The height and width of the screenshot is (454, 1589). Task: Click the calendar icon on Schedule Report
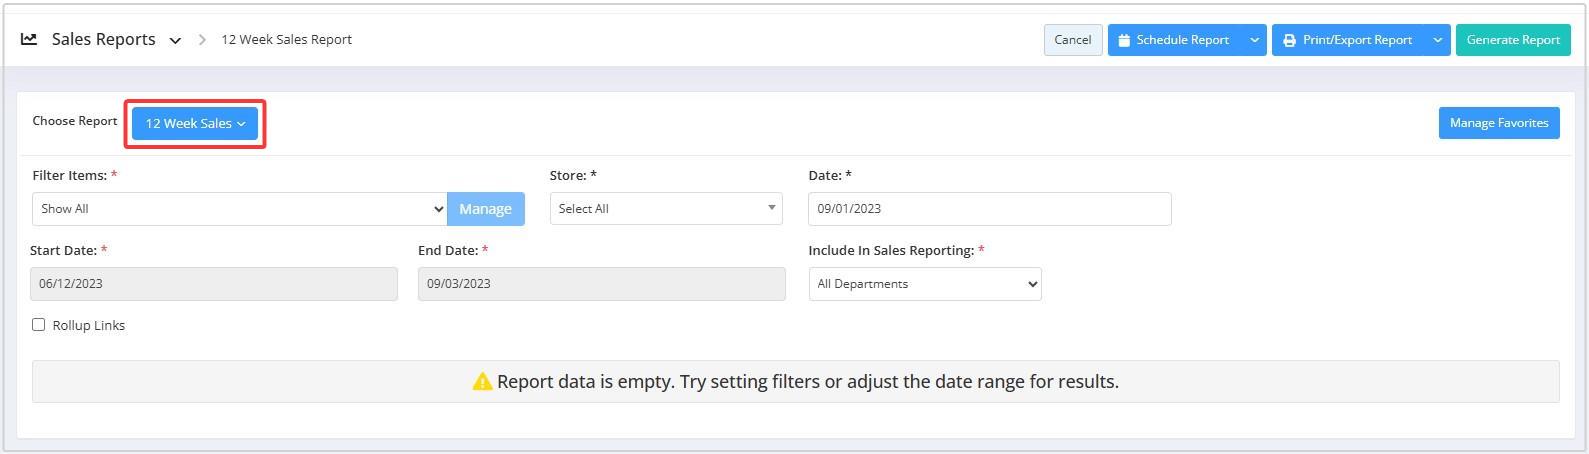[x=1124, y=40]
